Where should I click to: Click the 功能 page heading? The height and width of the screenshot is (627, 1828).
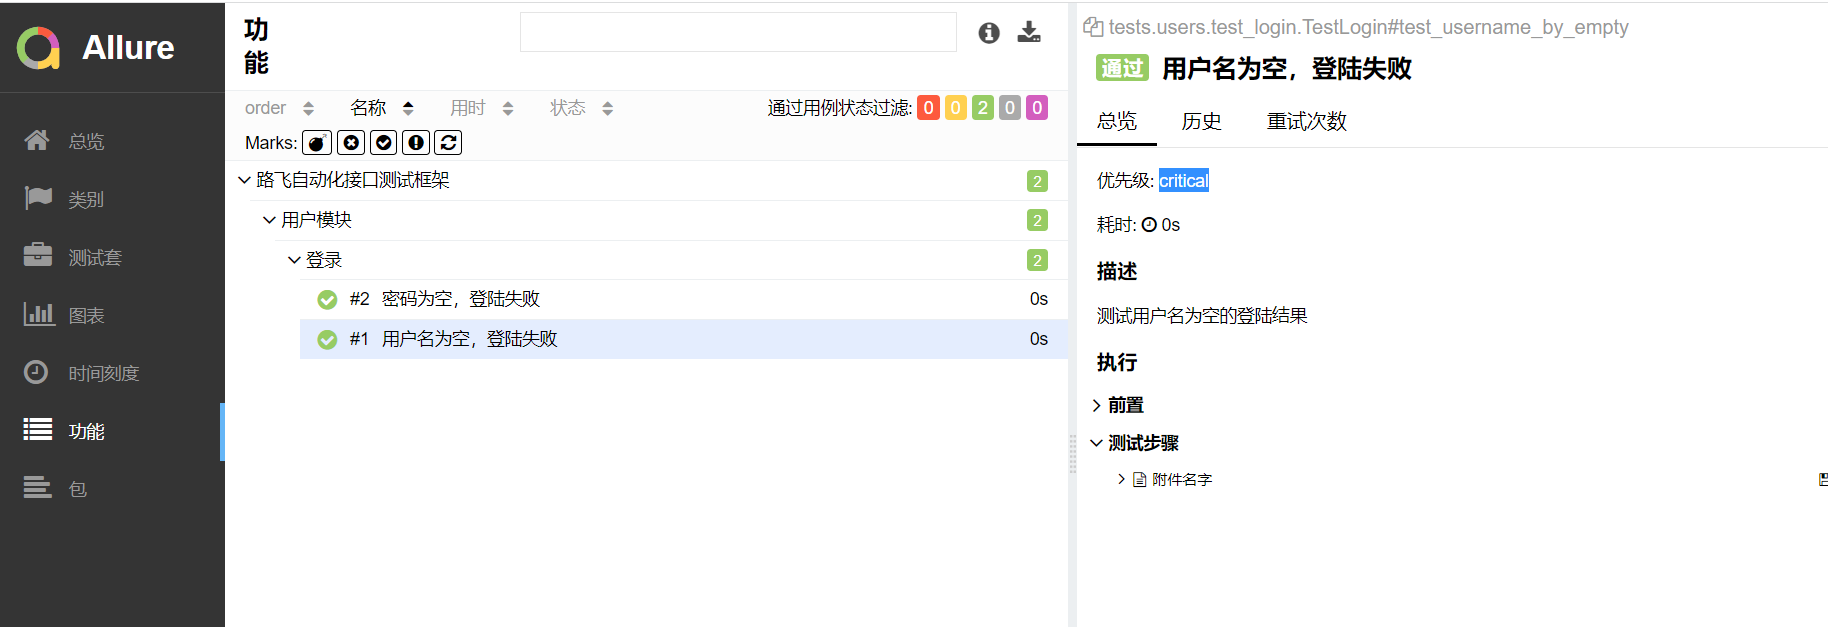click(256, 46)
